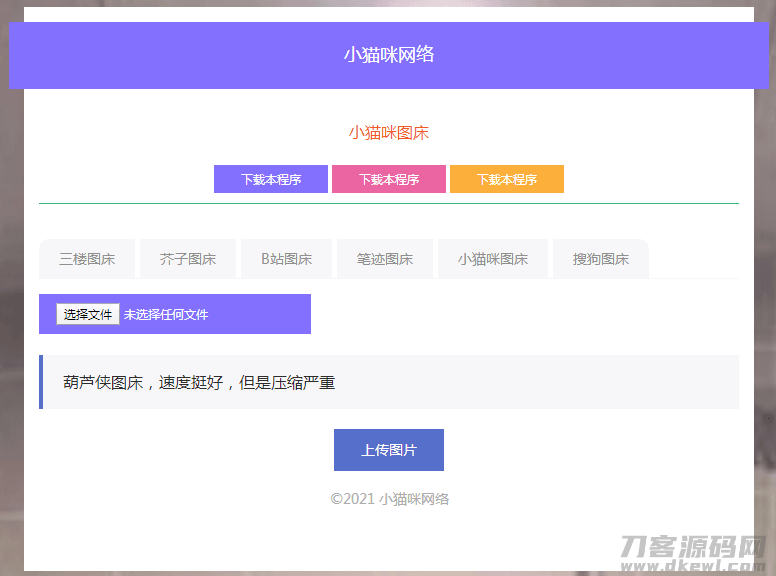Screen dimensions: 776x576
Task: Switch to the 三楼图床 tab
Action: coord(87,259)
